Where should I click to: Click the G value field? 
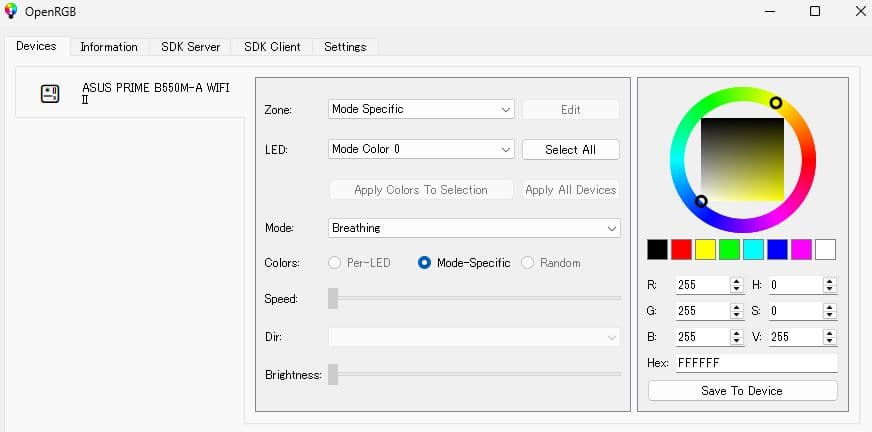click(x=703, y=311)
